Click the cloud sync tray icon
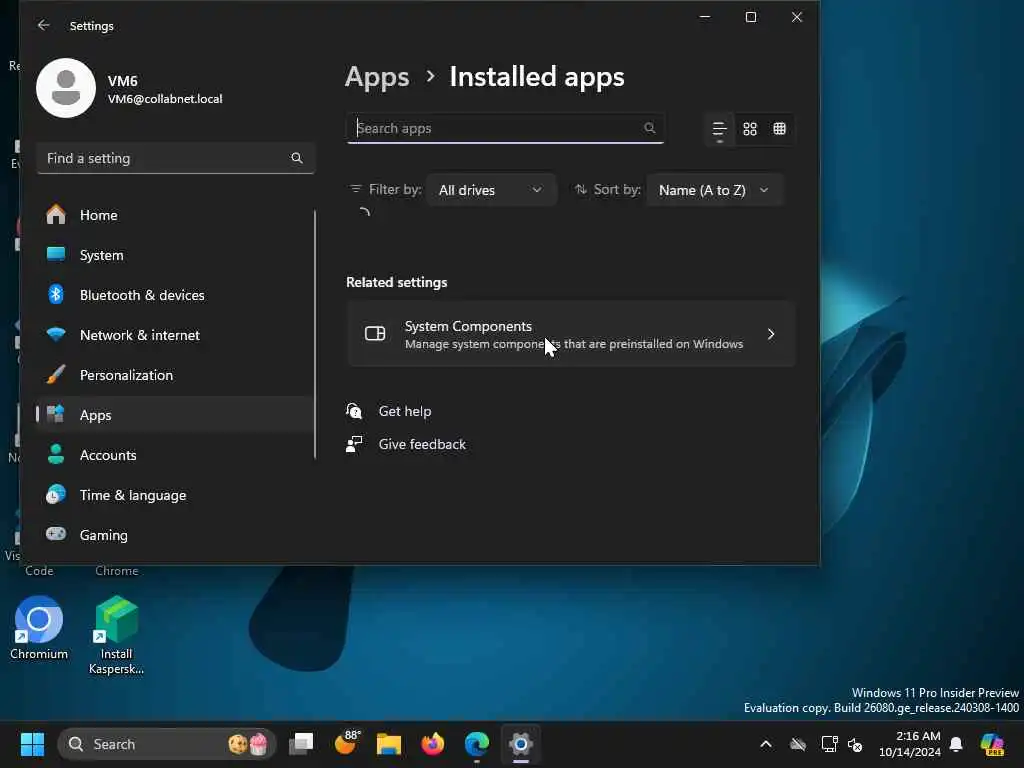The width and height of the screenshot is (1024, 768). pos(797,744)
